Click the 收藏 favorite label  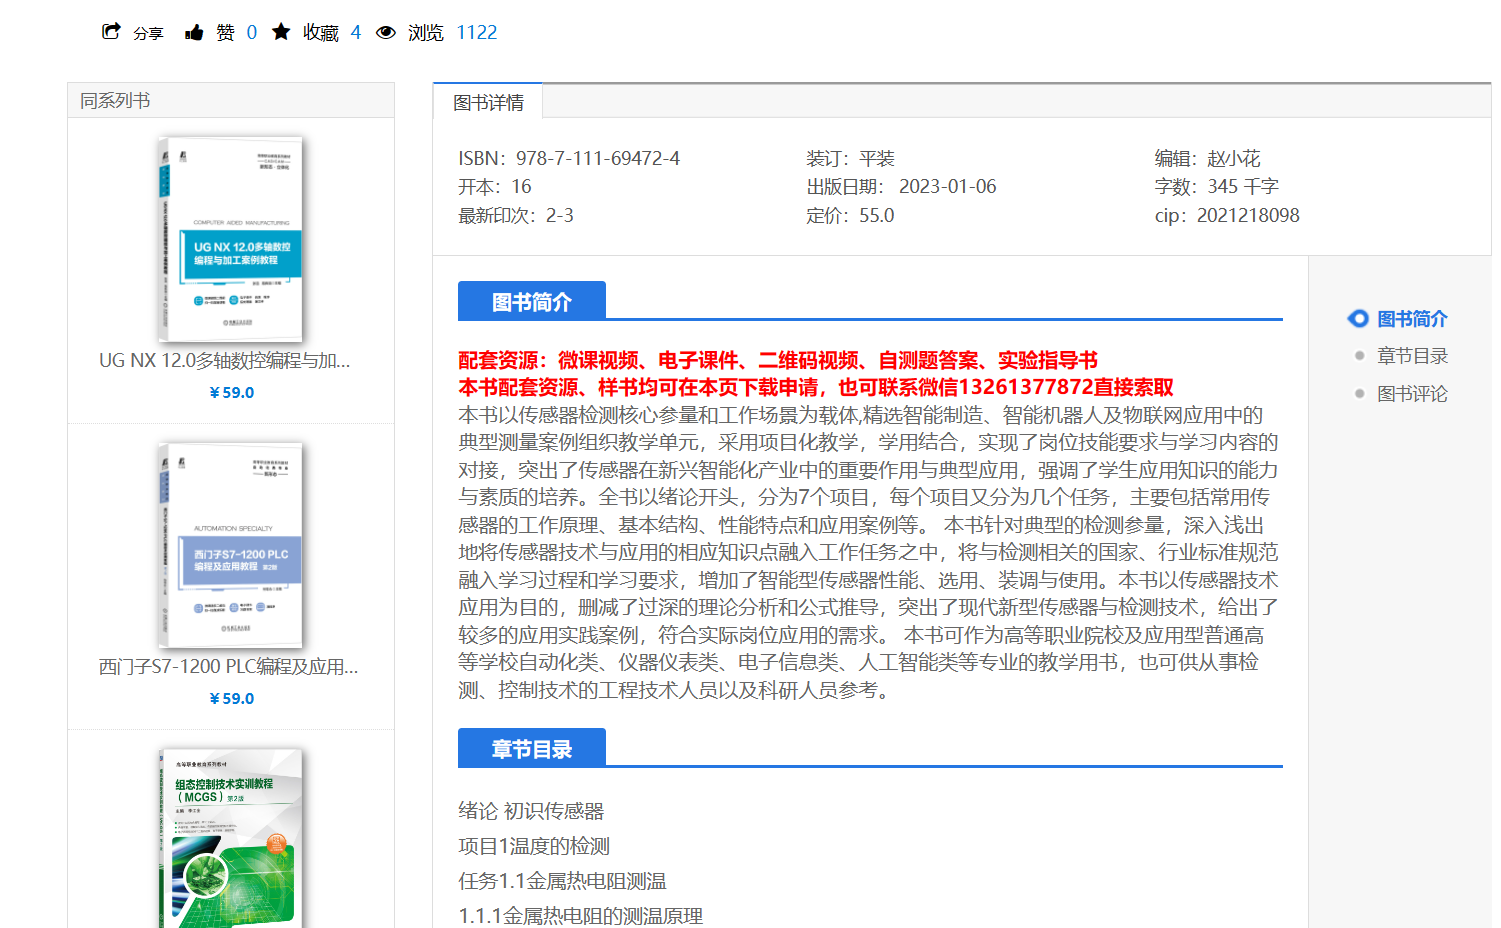321,33
